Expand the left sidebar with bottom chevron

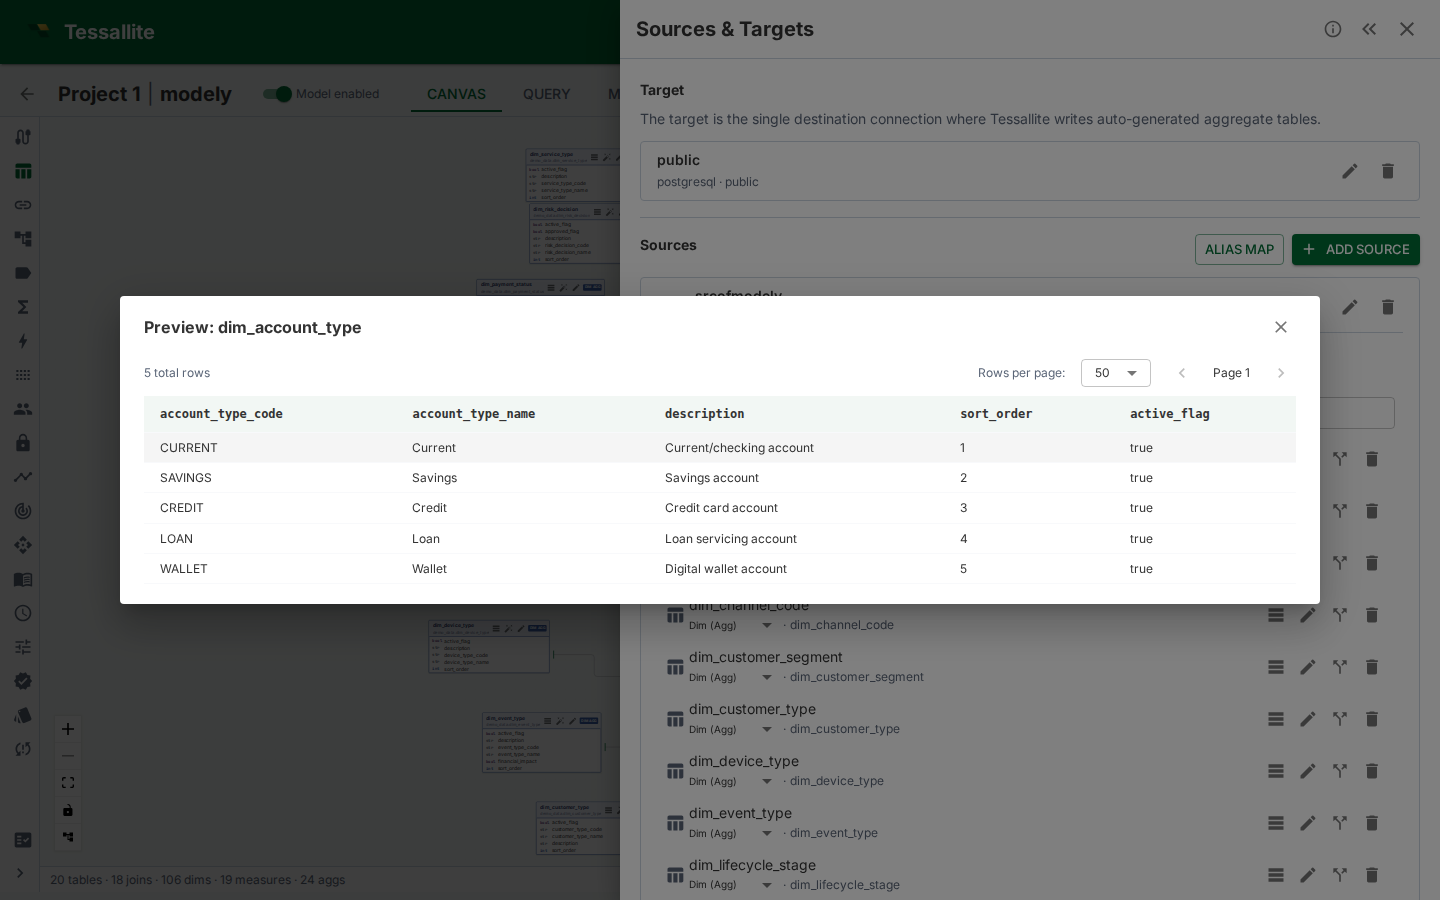(x=19, y=873)
